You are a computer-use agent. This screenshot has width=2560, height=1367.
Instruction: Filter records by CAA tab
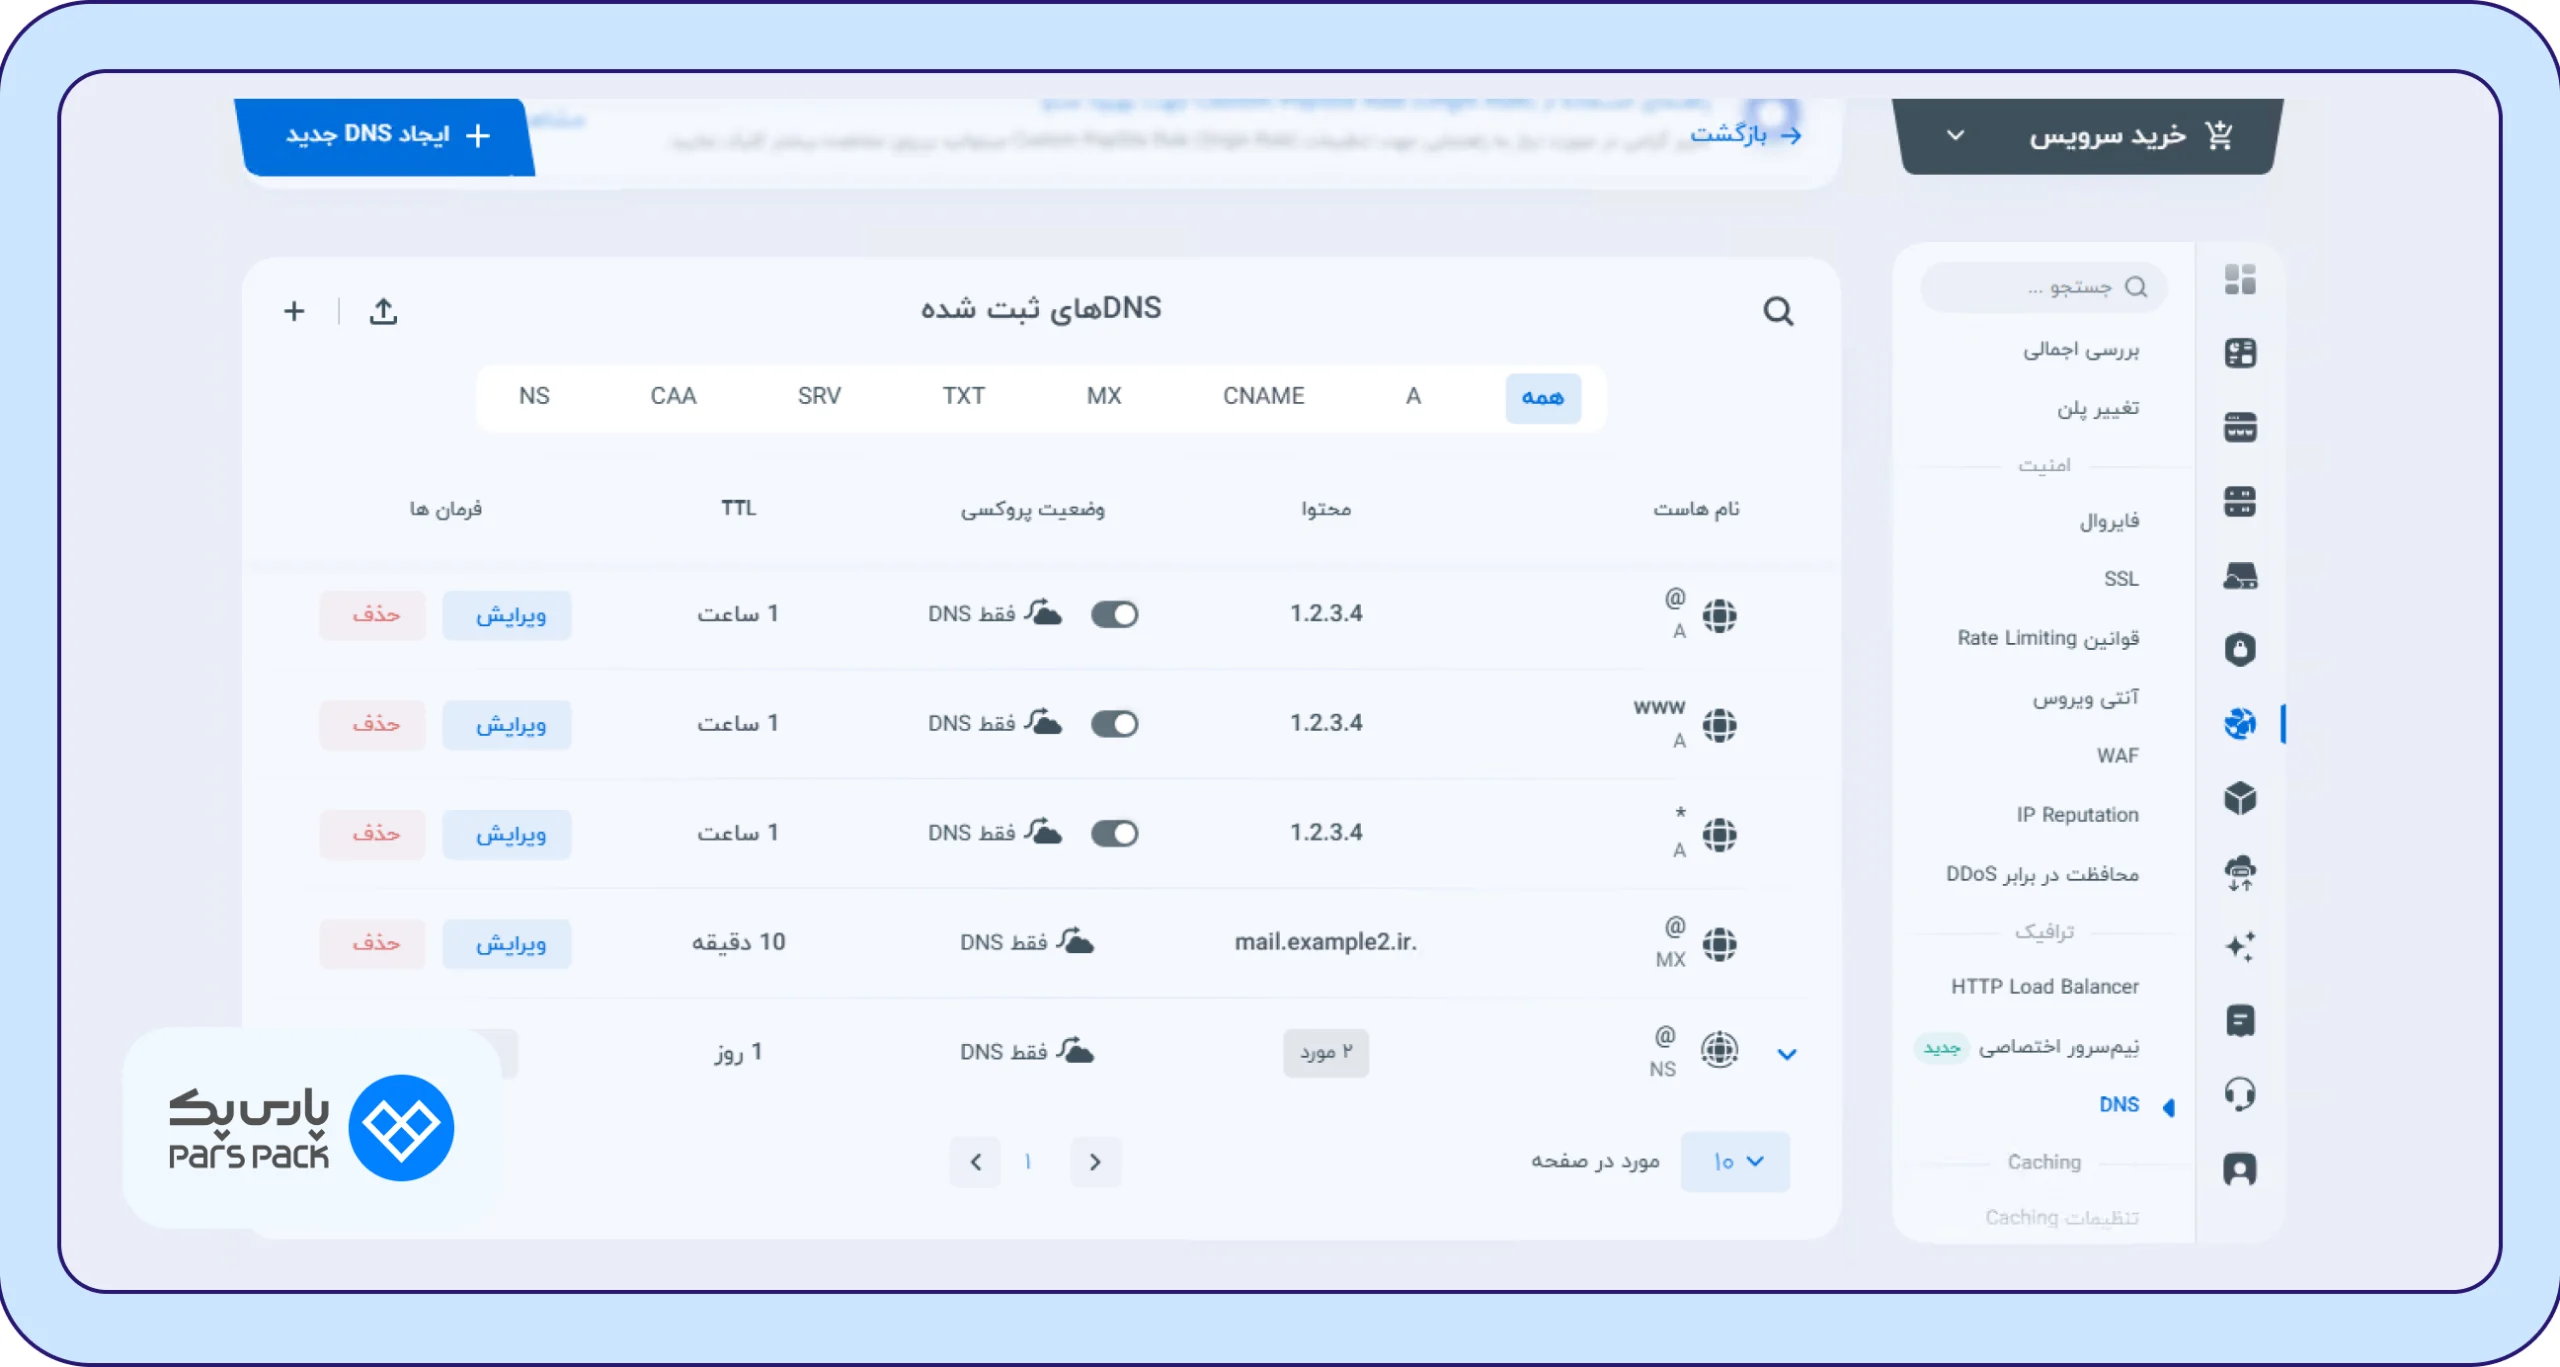673,397
